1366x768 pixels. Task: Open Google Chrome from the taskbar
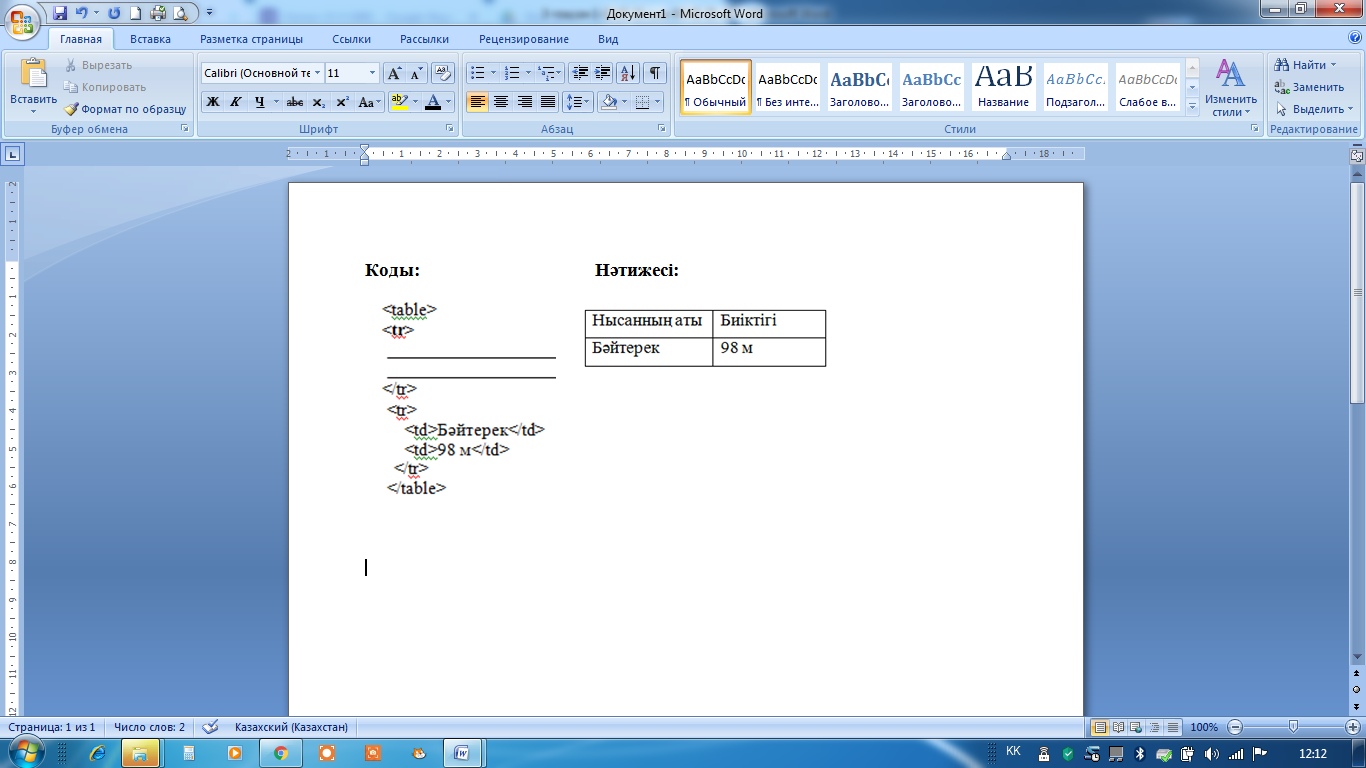[x=280, y=752]
